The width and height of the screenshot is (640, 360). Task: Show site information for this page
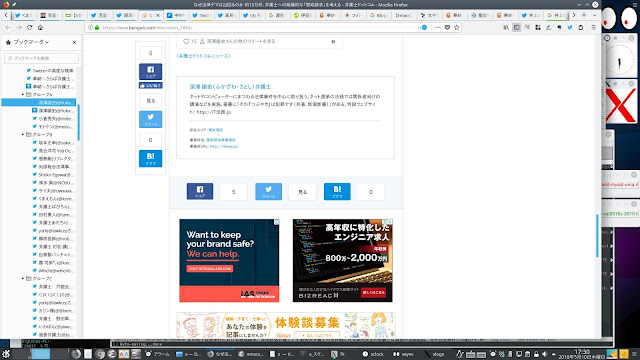click(90, 27)
